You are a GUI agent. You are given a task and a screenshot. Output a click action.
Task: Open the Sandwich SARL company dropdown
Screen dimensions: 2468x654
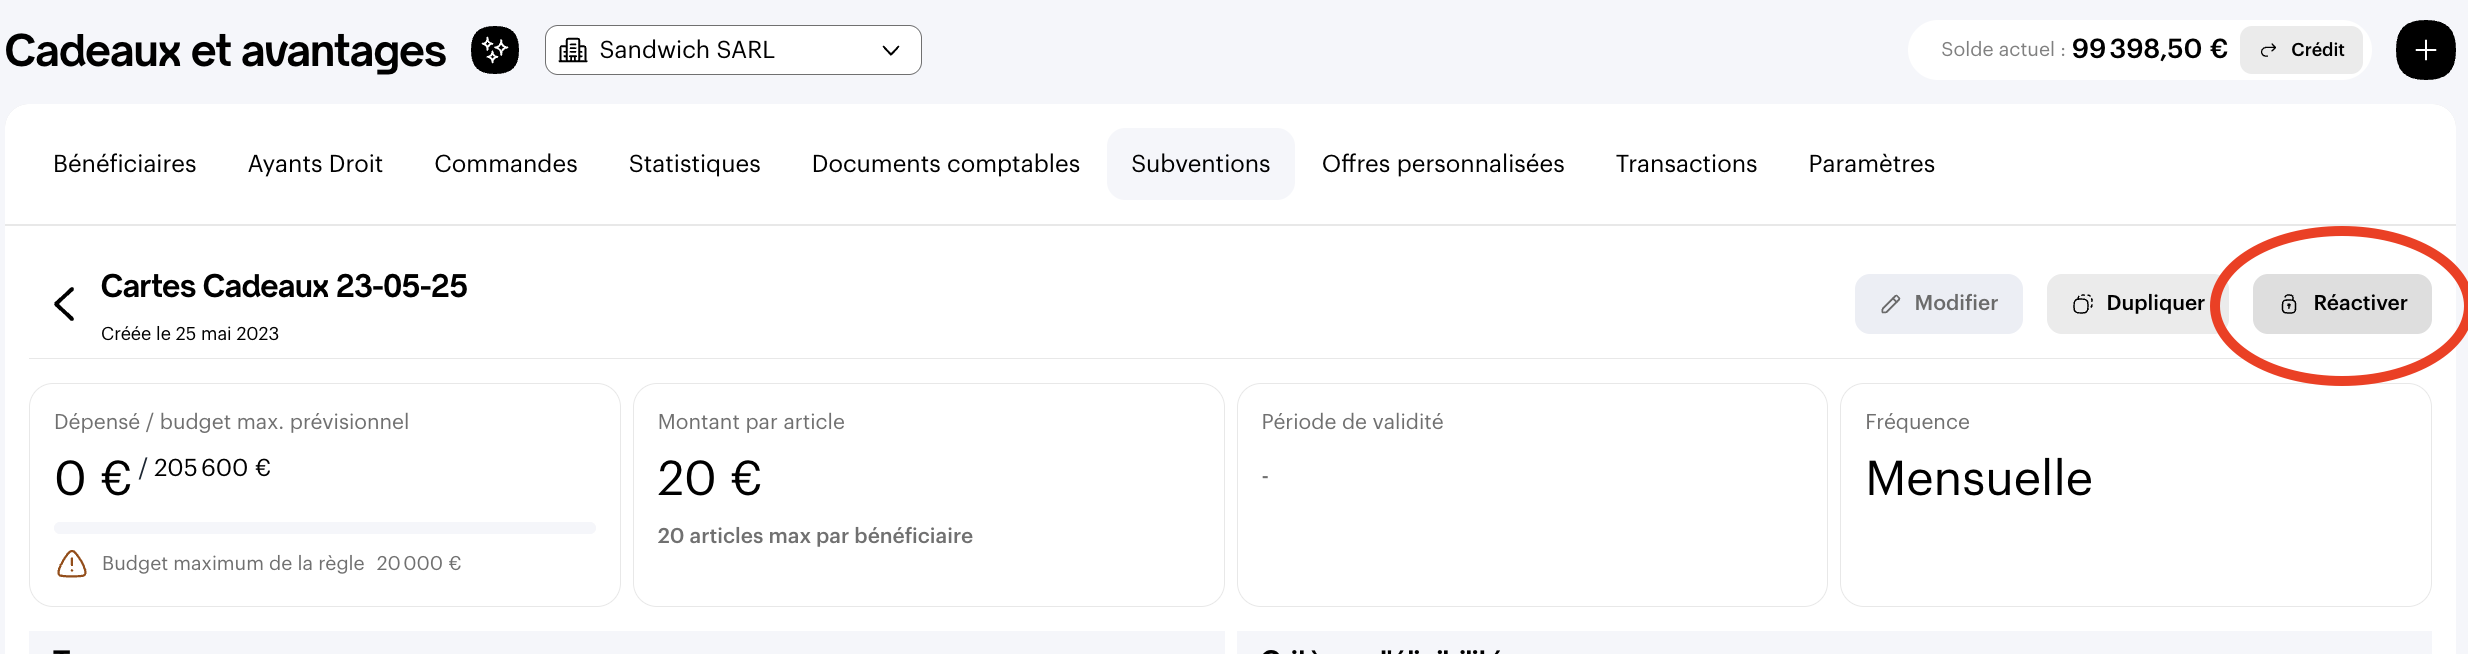click(x=733, y=50)
